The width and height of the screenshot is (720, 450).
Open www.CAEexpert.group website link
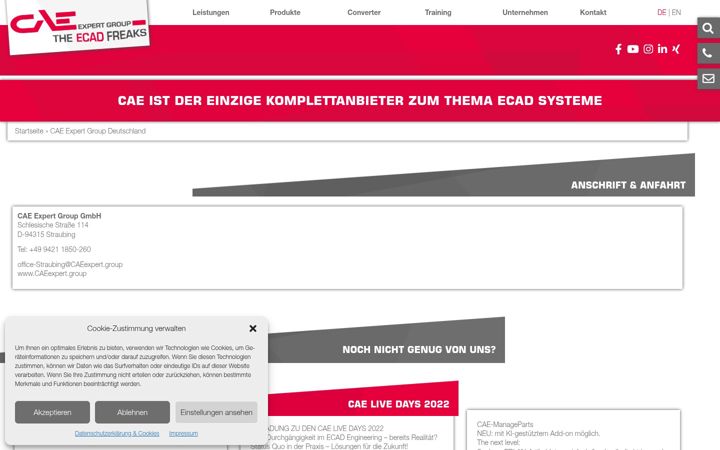52,274
